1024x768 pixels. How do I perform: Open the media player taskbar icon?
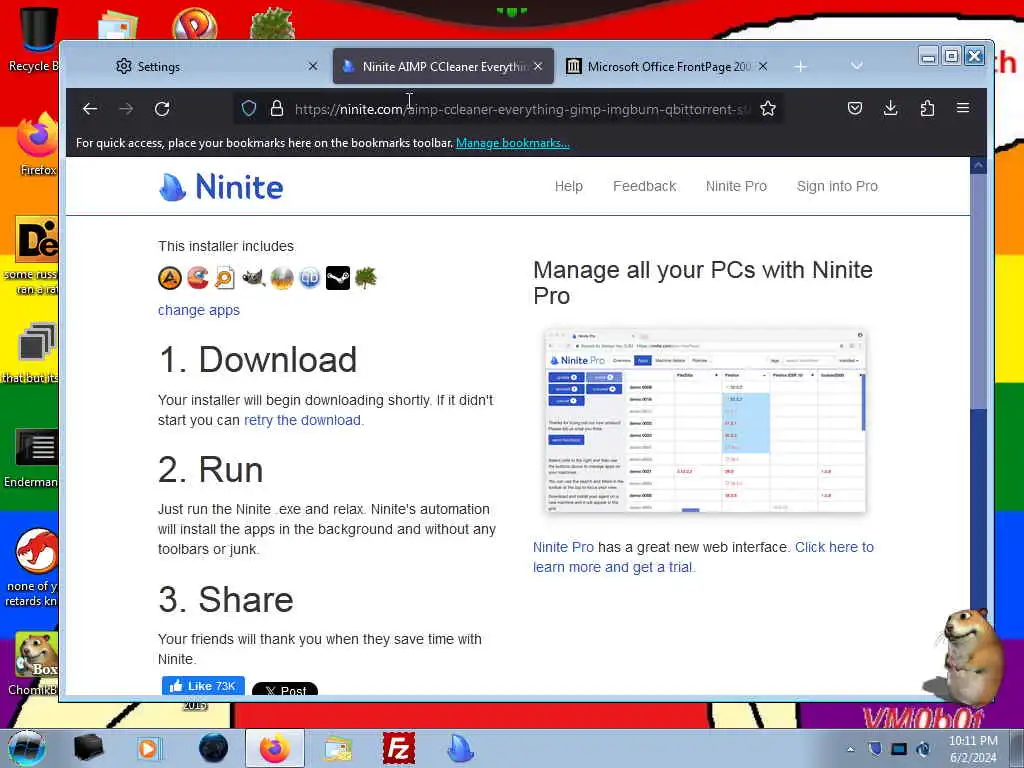point(148,748)
